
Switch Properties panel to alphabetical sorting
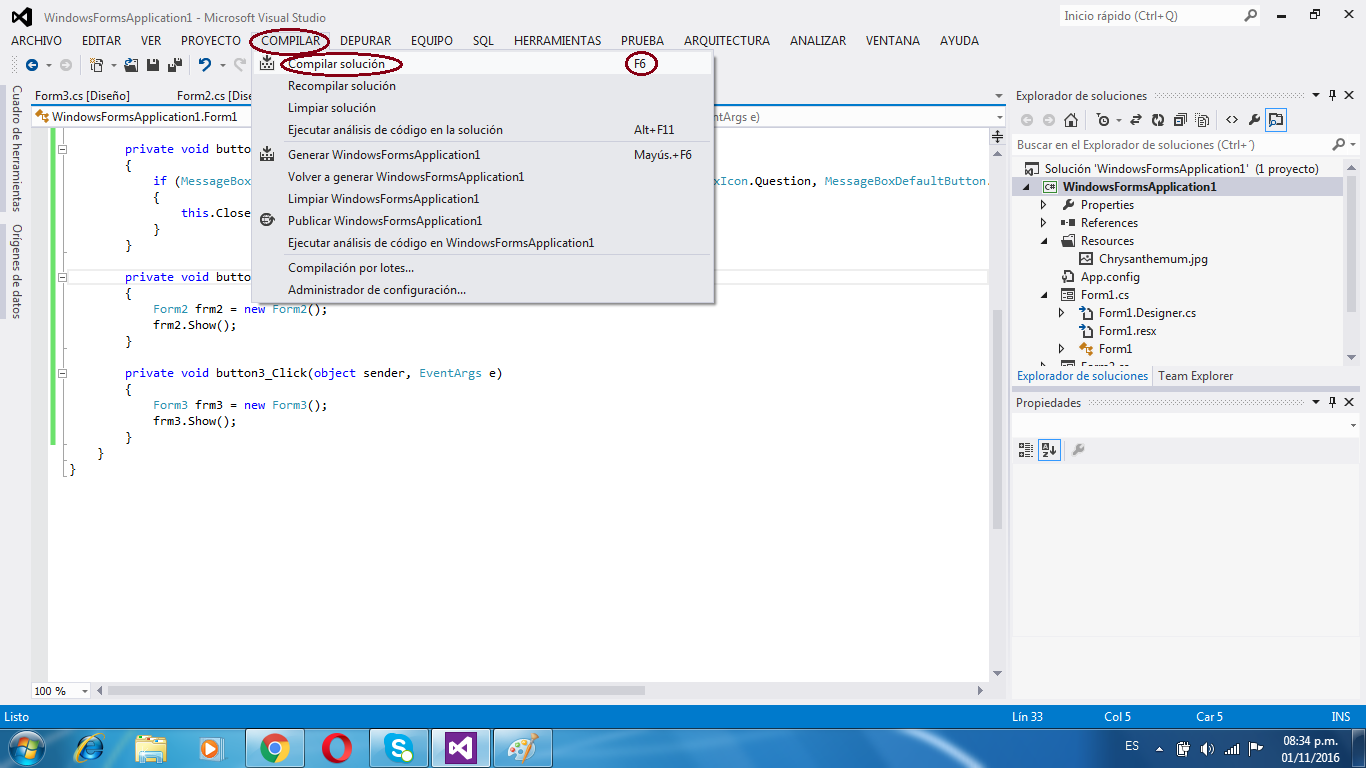(1048, 450)
